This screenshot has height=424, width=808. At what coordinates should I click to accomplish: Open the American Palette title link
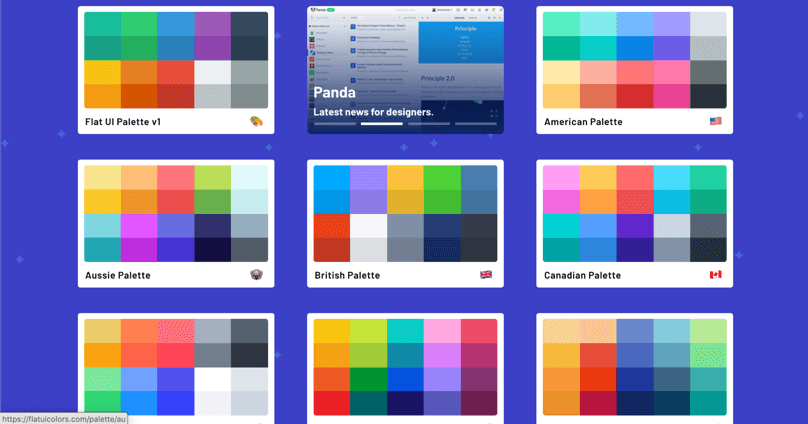pos(583,122)
